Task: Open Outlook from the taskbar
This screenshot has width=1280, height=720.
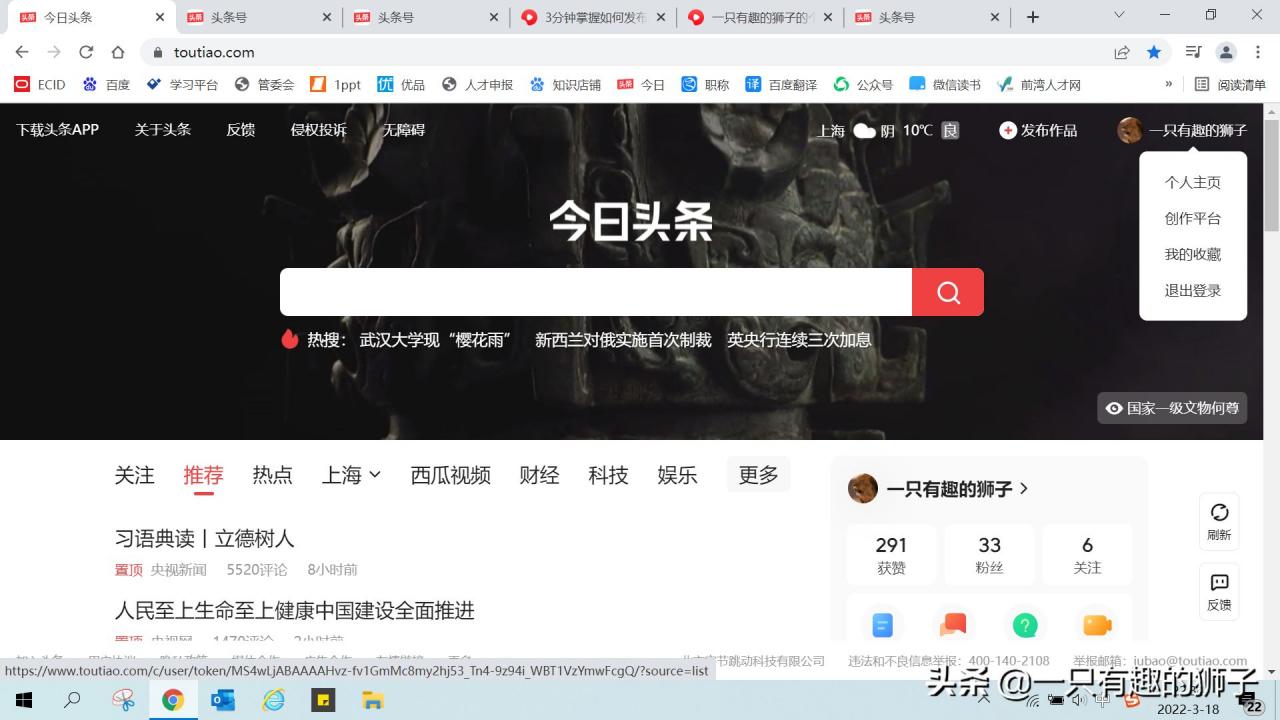Action: pos(223,700)
